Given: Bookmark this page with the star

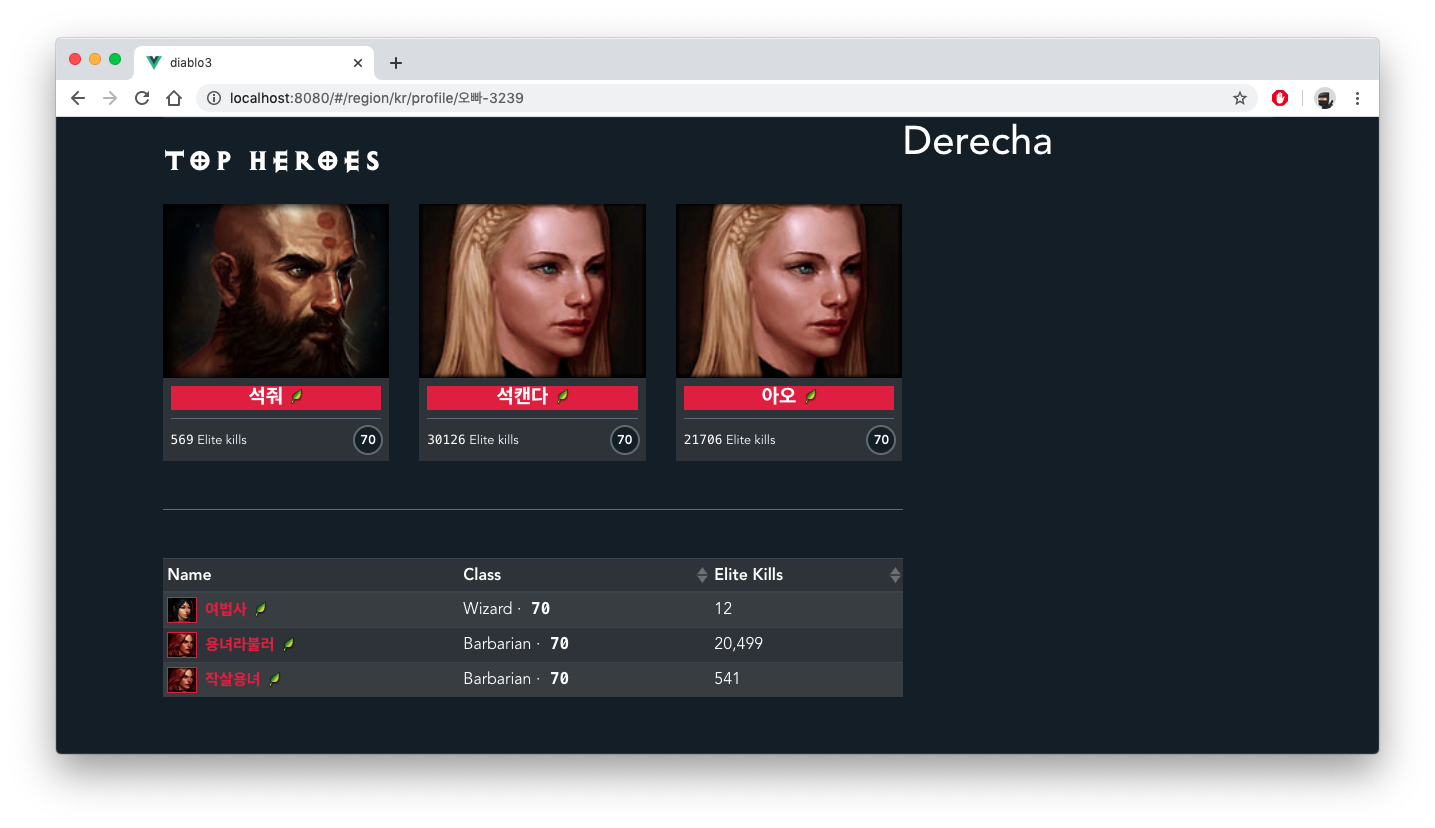Looking at the screenshot, I should tap(1240, 98).
